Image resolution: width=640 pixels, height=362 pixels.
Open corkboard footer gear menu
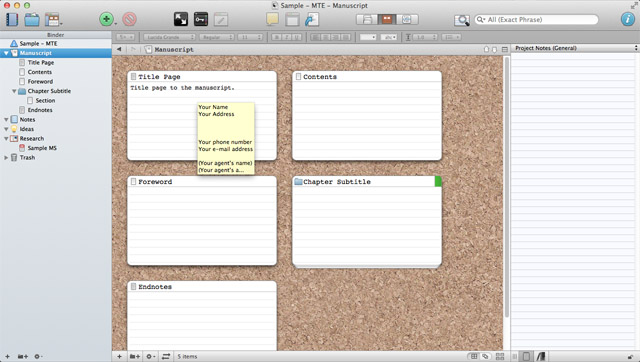150,356
